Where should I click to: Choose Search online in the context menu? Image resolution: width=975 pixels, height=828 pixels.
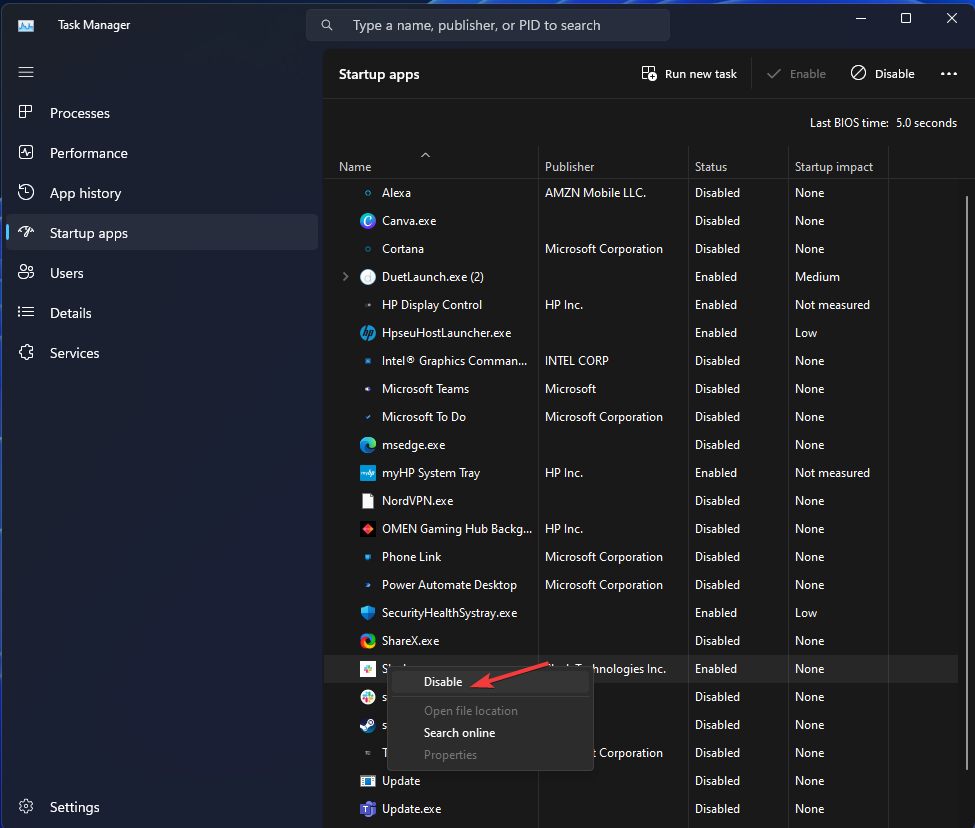click(490, 733)
